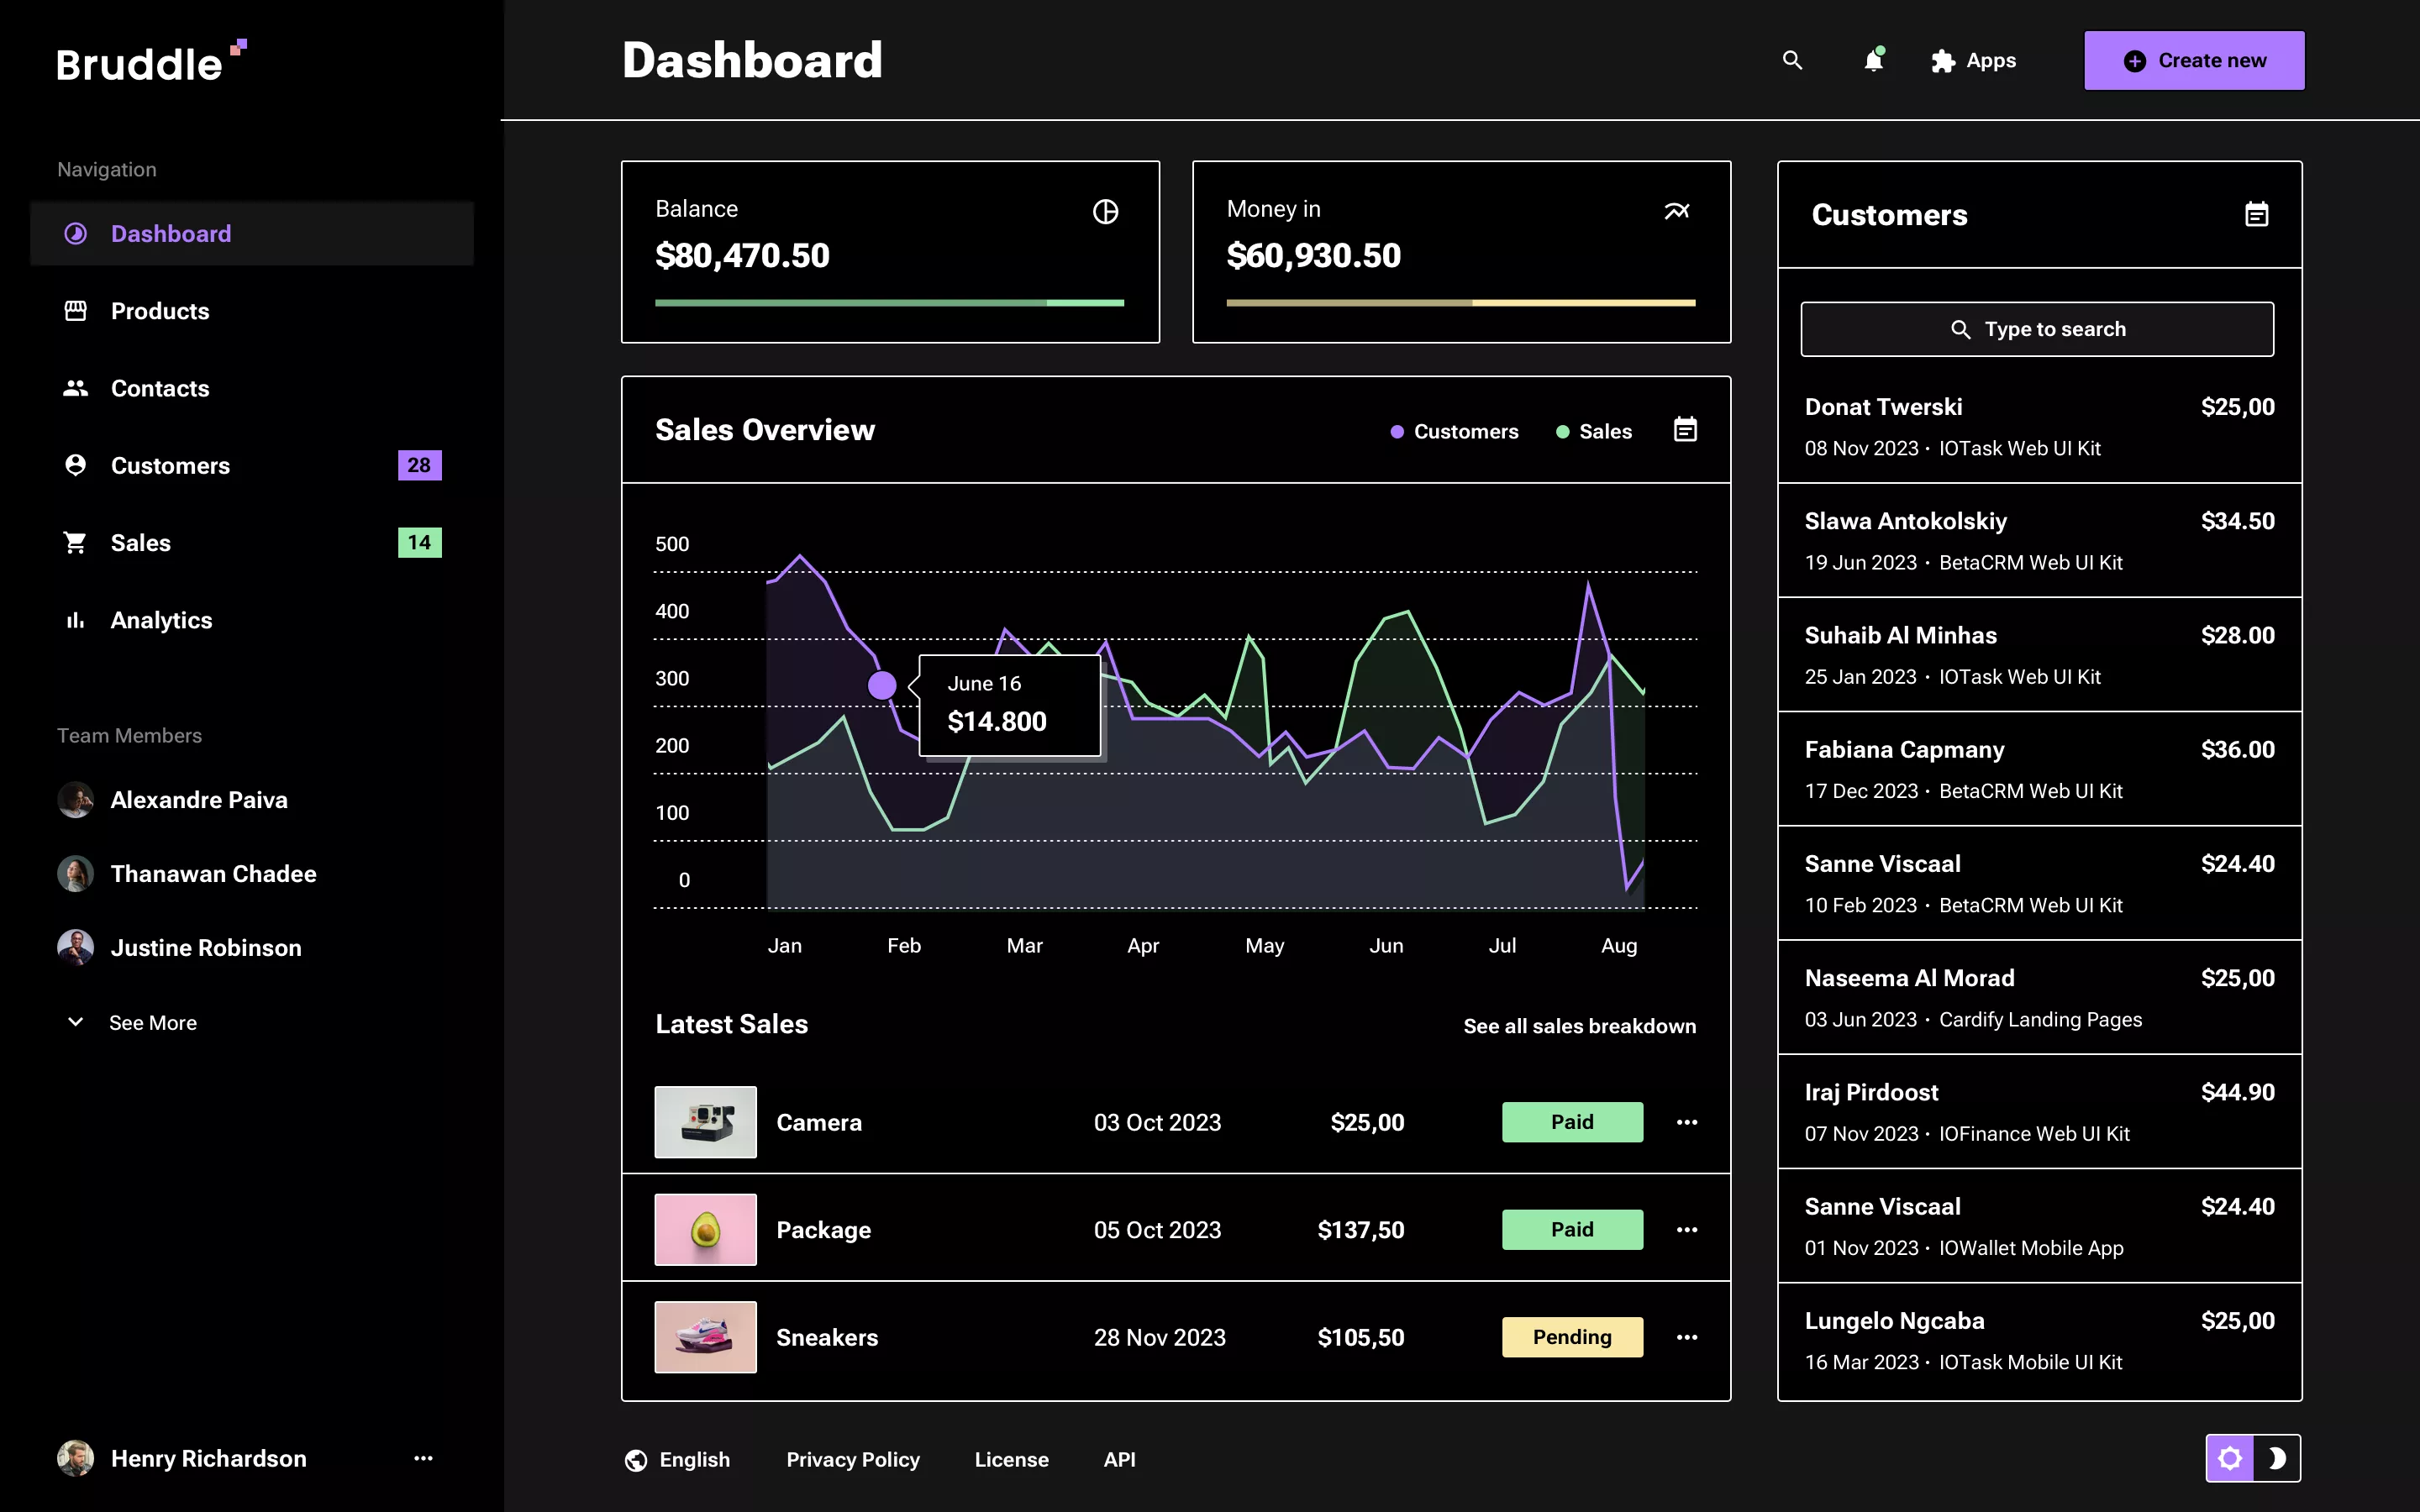Open the options menu for Sneakers sale
This screenshot has height=1512, width=2420.
(1687, 1337)
